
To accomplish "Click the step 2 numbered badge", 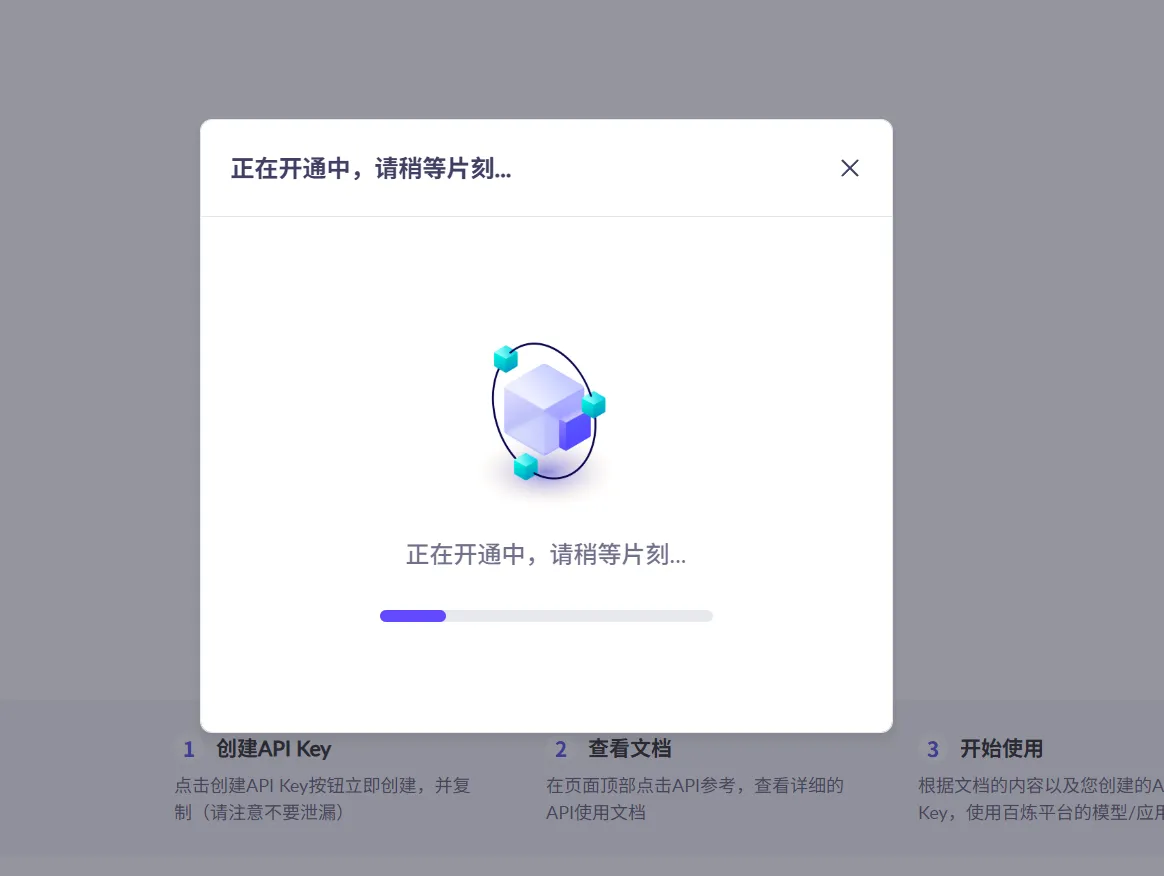I will pos(561,748).
